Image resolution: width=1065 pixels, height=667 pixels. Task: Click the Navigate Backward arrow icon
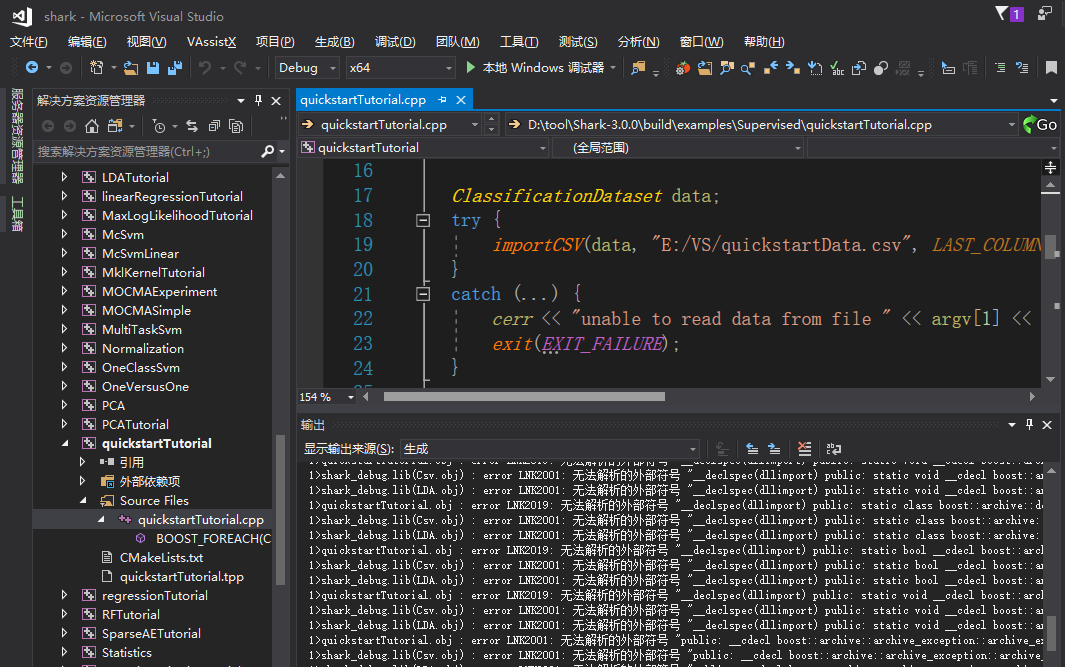click(x=32, y=69)
